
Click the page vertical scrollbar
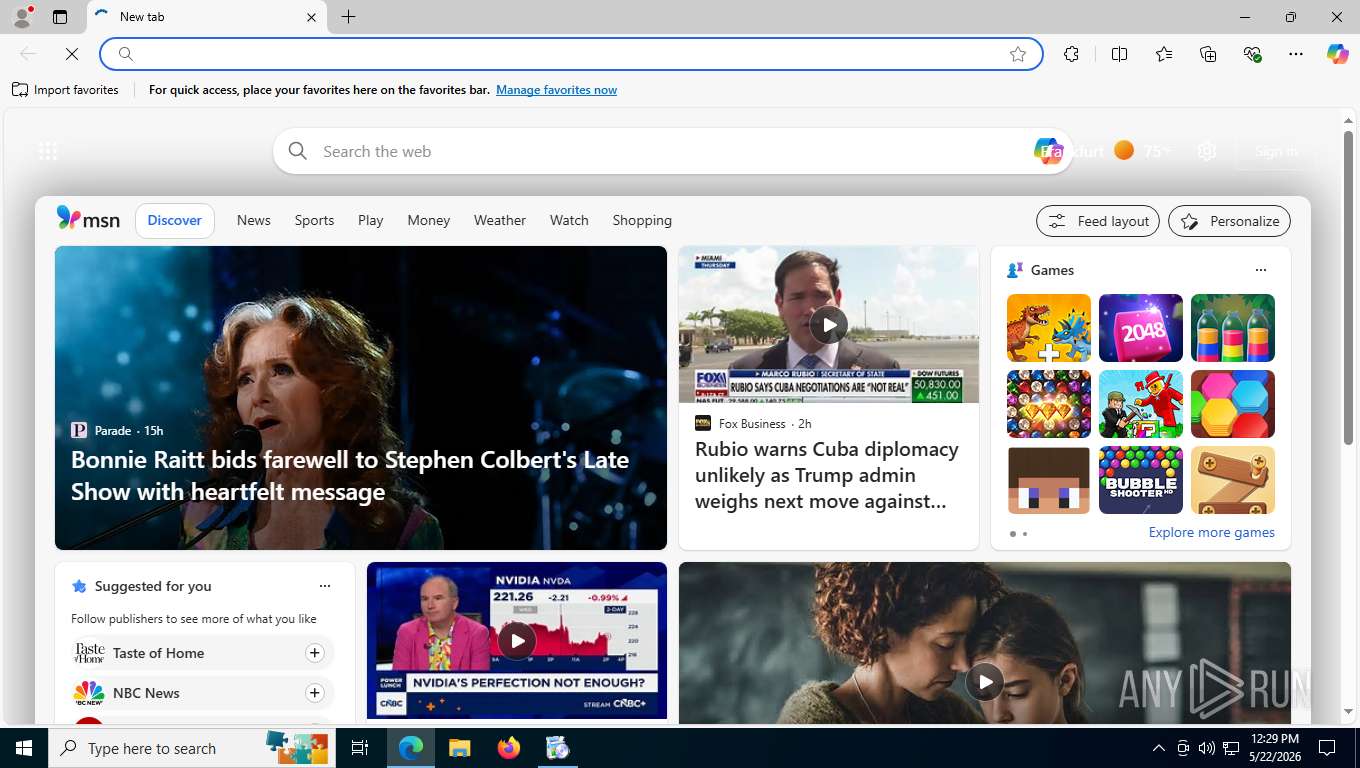[x=1348, y=288]
